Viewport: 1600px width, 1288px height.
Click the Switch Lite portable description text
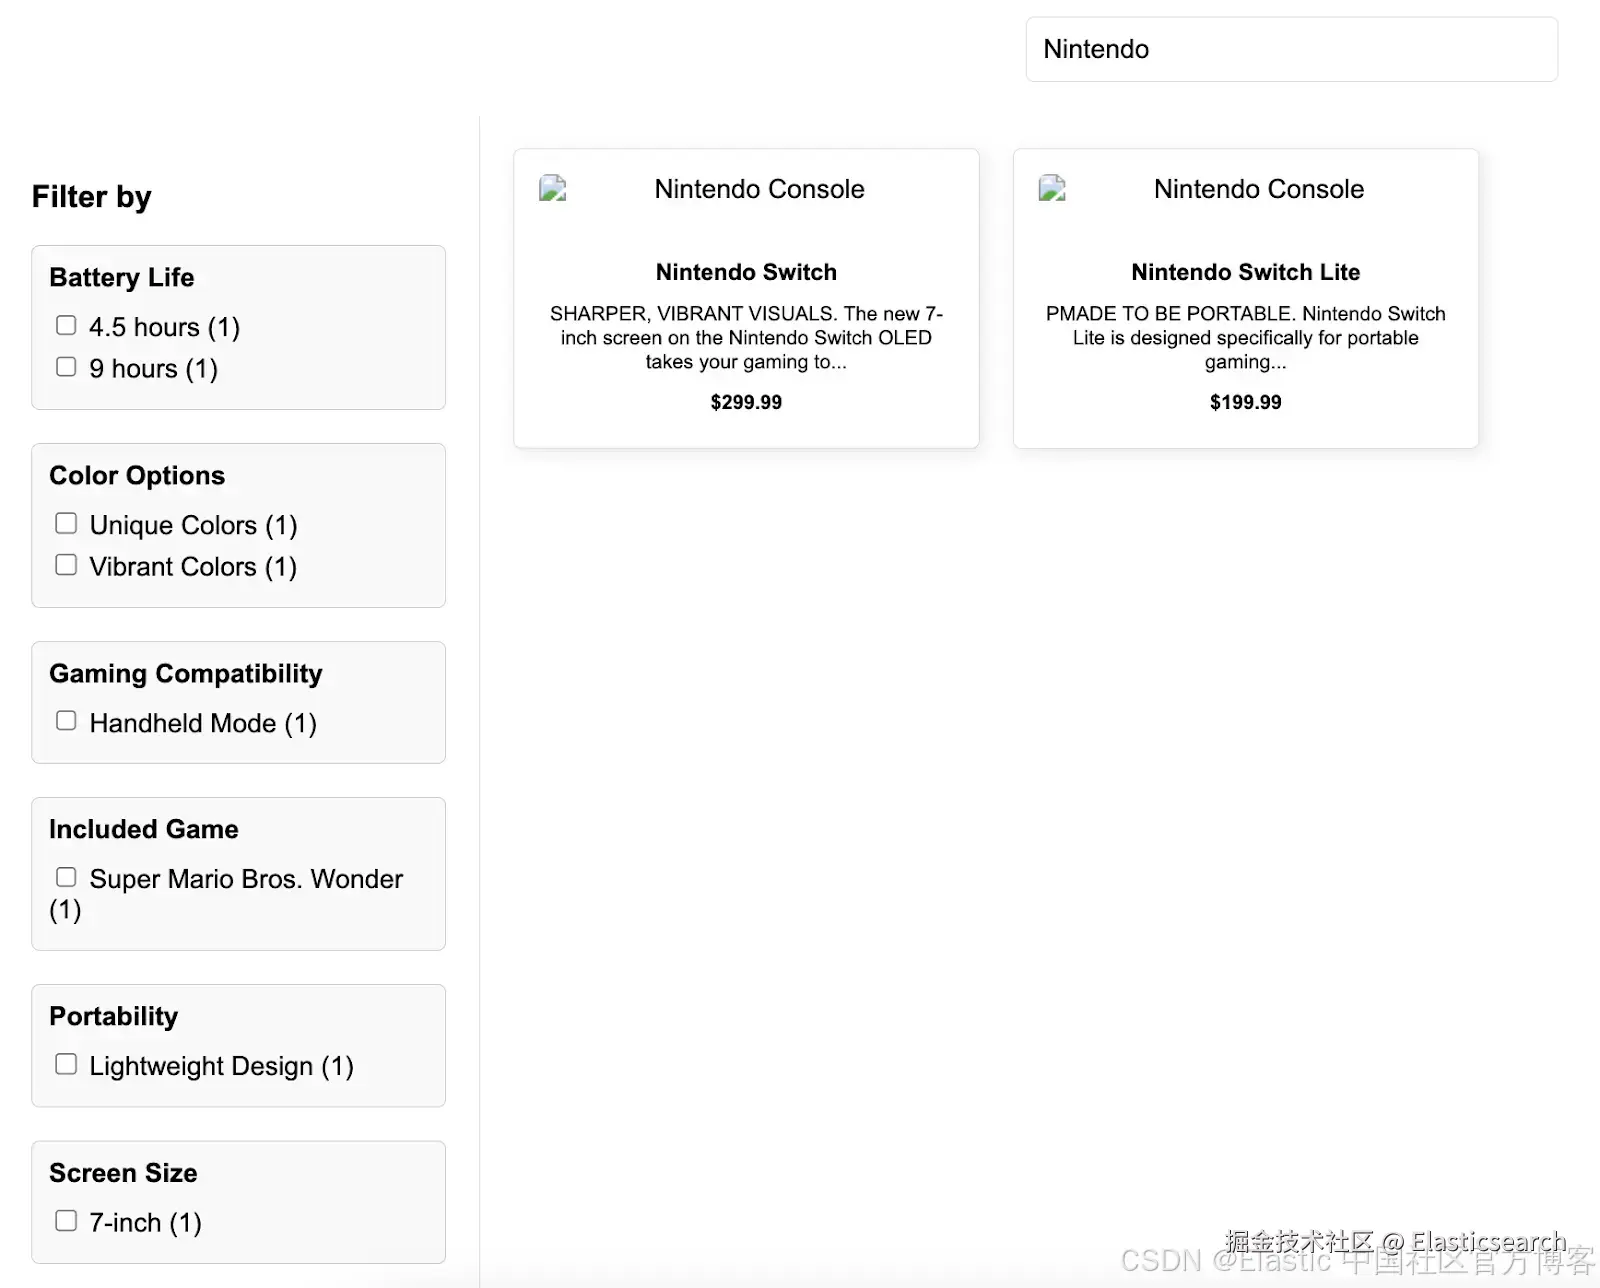(x=1245, y=338)
